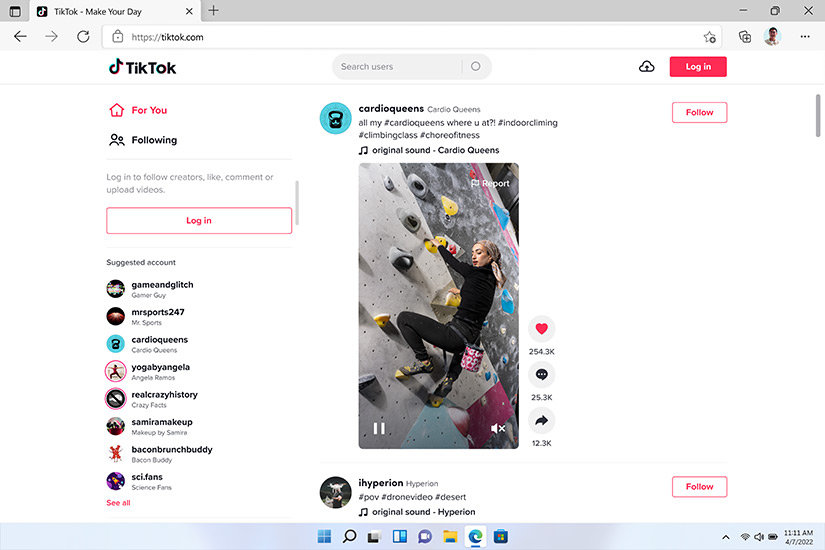Open Windows taskbar search

[349, 536]
